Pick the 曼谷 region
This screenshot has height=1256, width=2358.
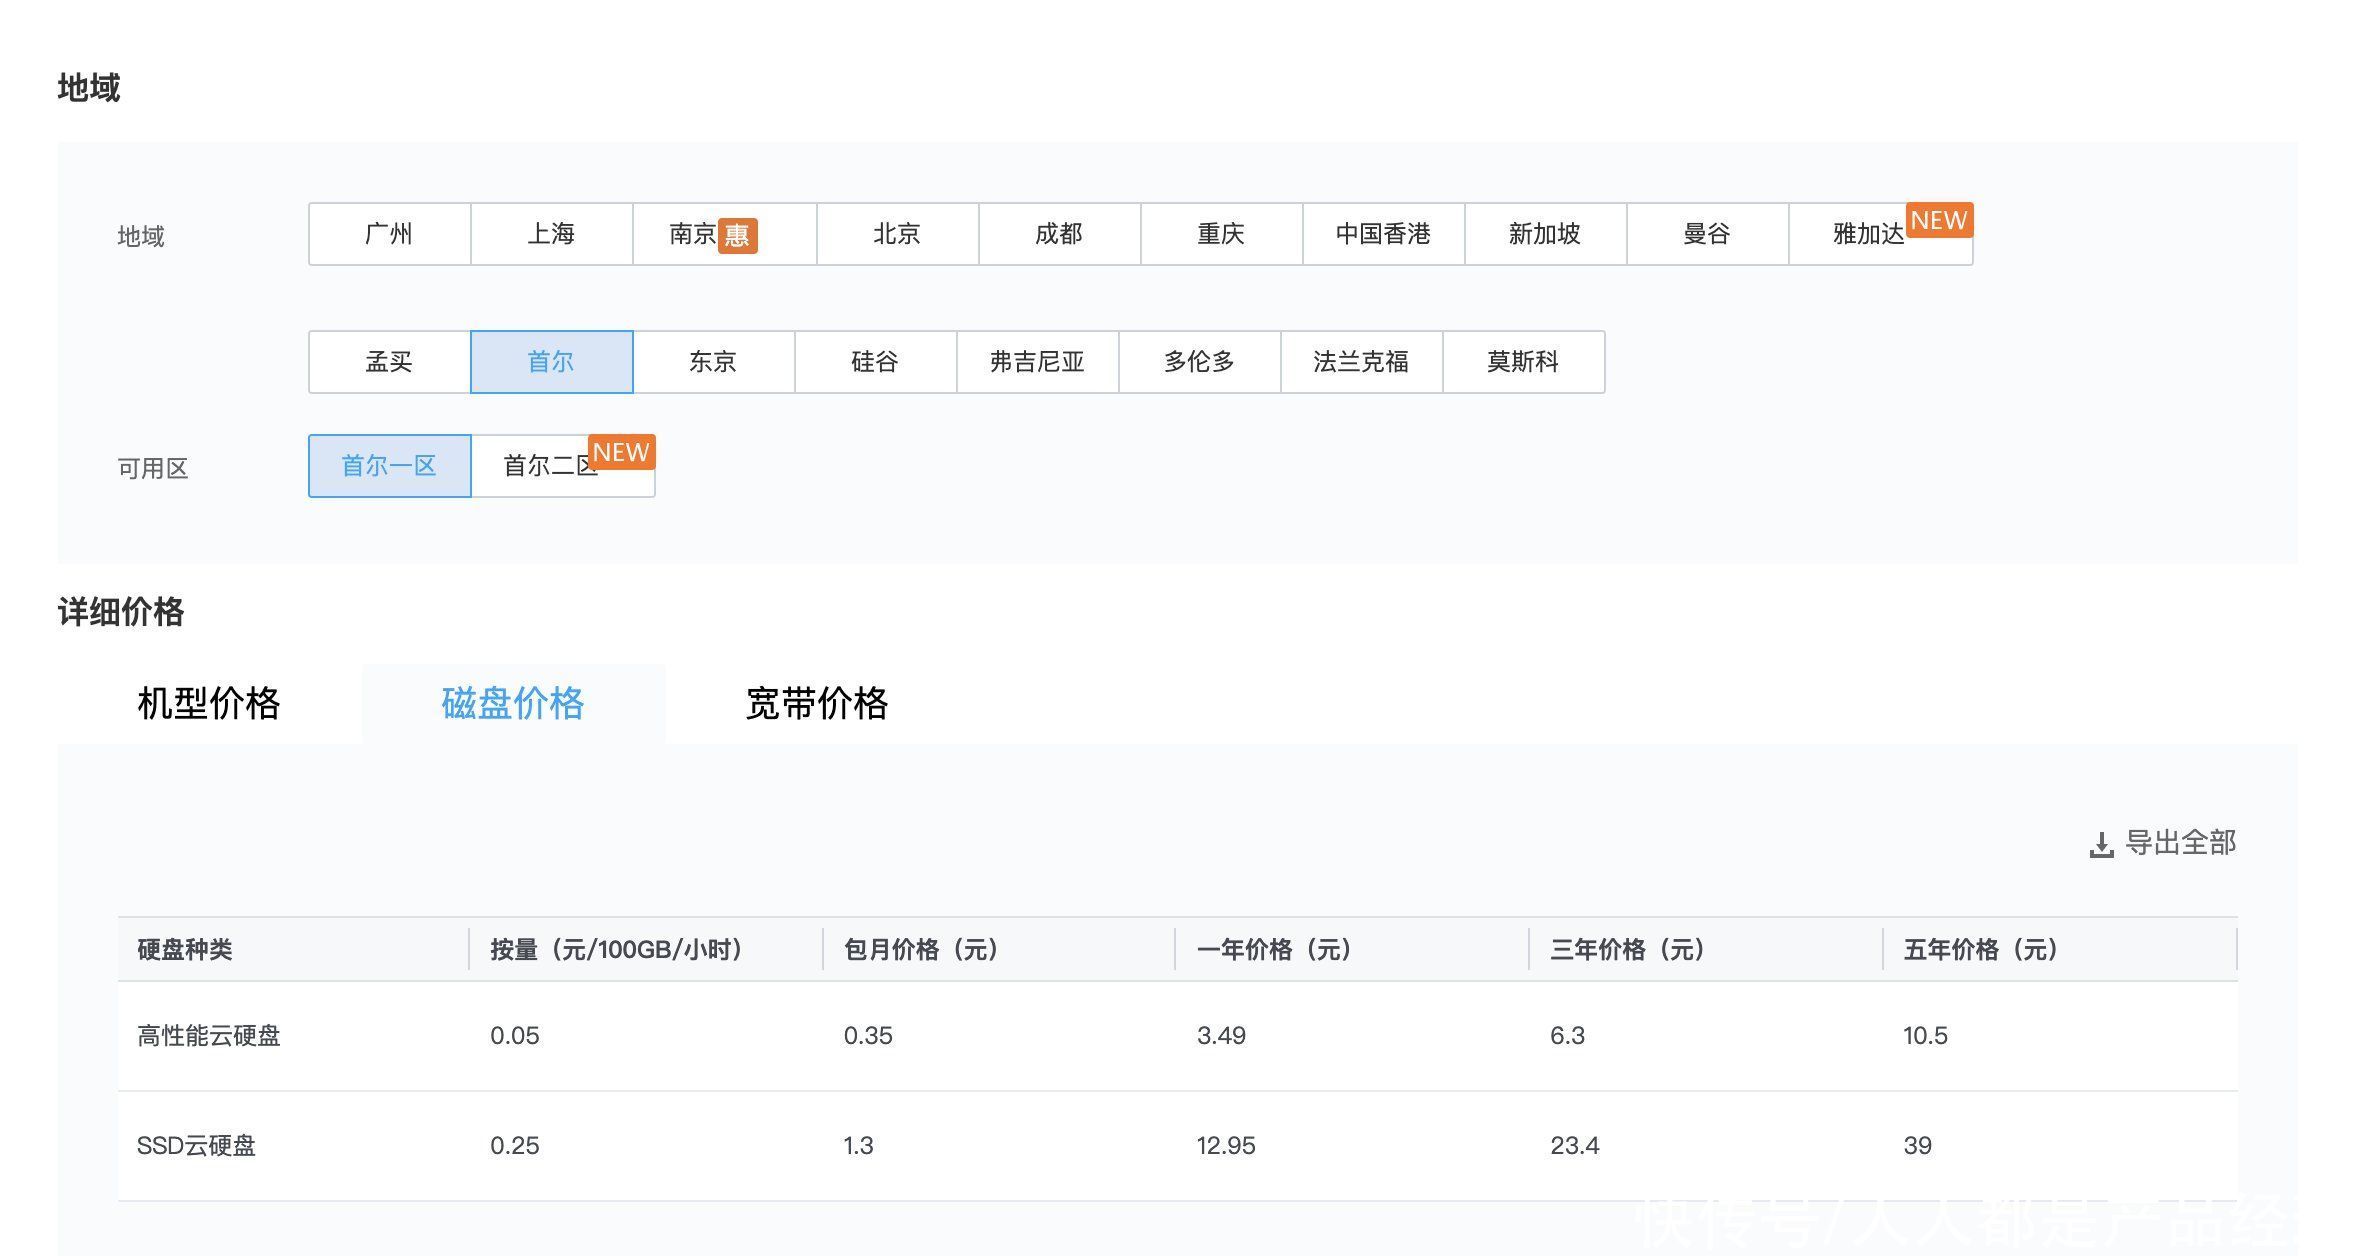[1707, 234]
